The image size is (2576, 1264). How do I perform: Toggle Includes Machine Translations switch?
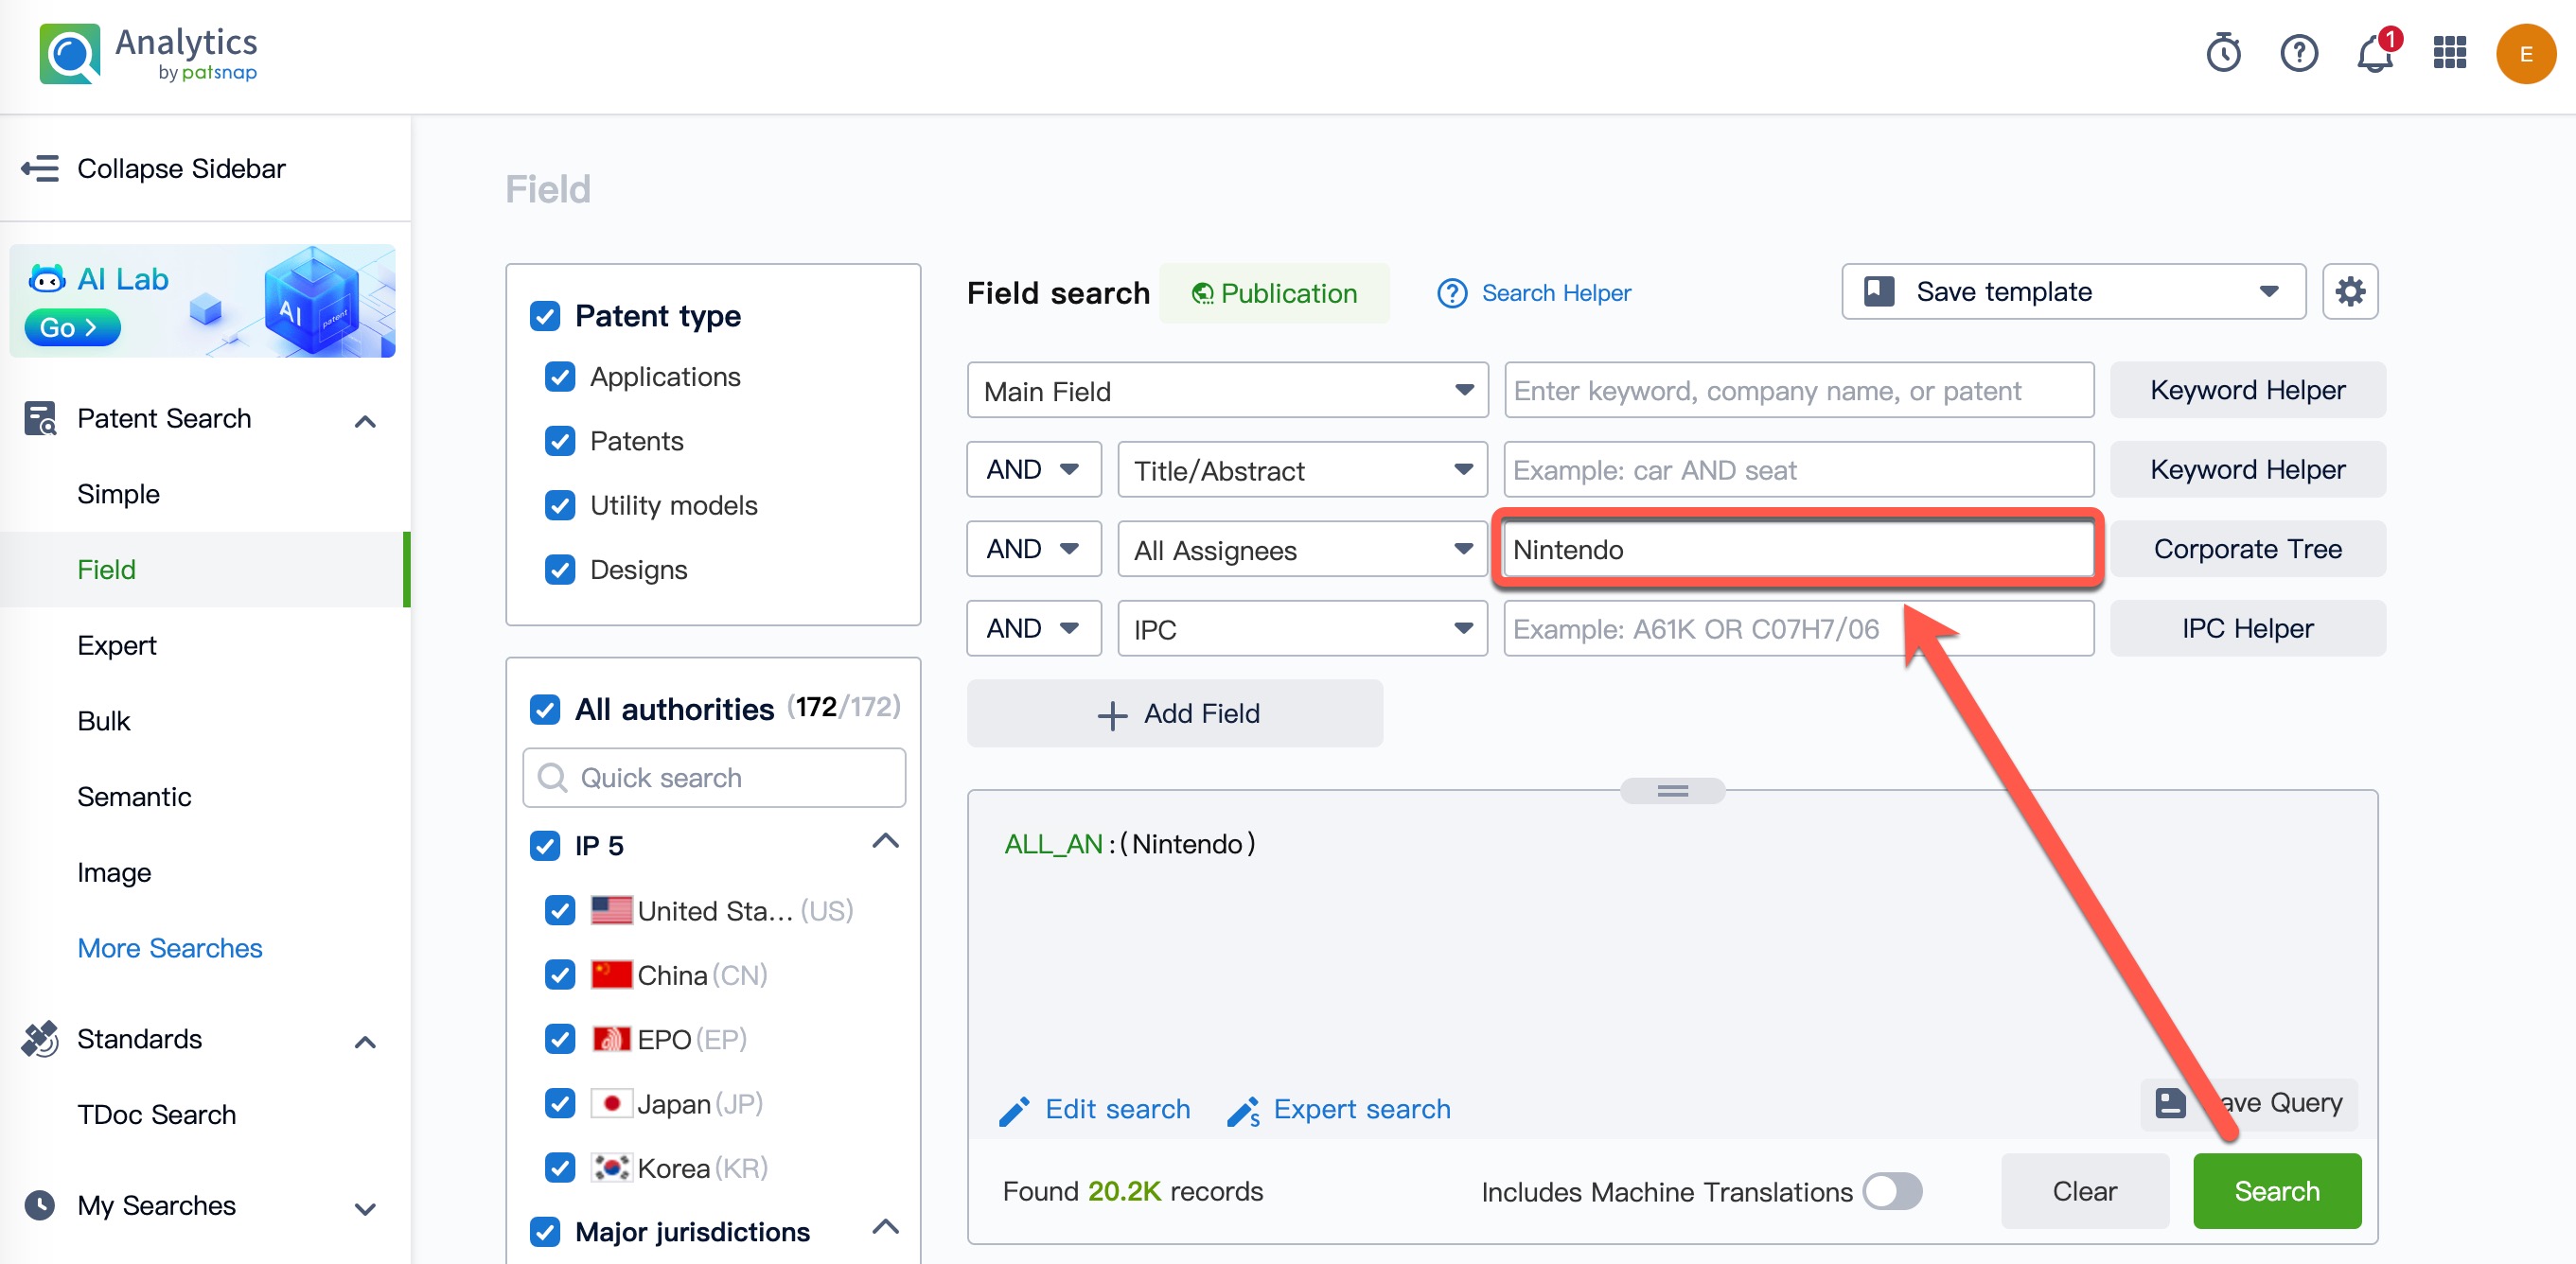tap(1891, 1191)
